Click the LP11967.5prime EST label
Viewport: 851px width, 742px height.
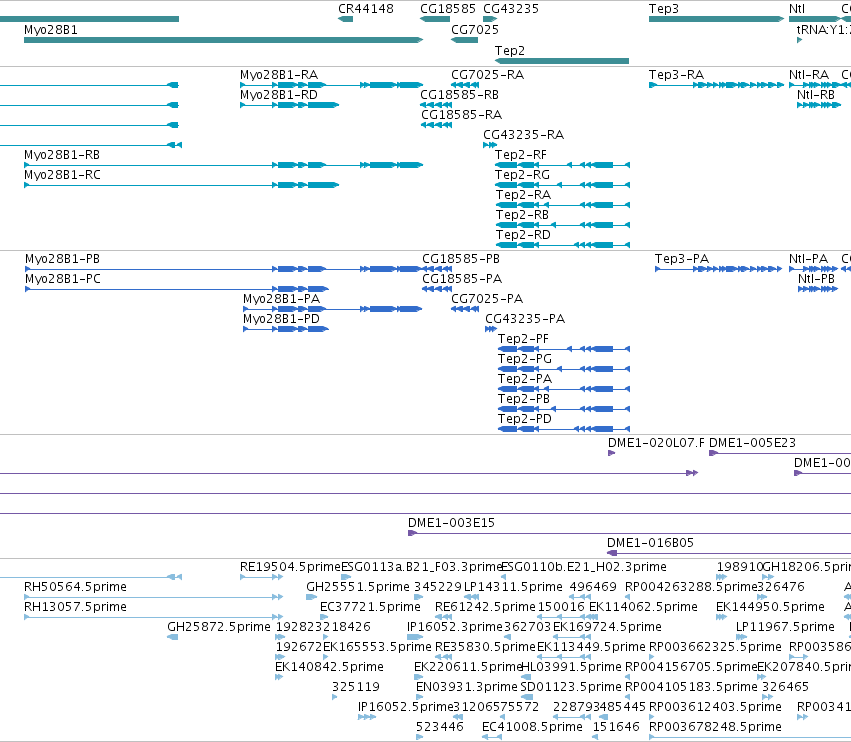pos(785,626)
